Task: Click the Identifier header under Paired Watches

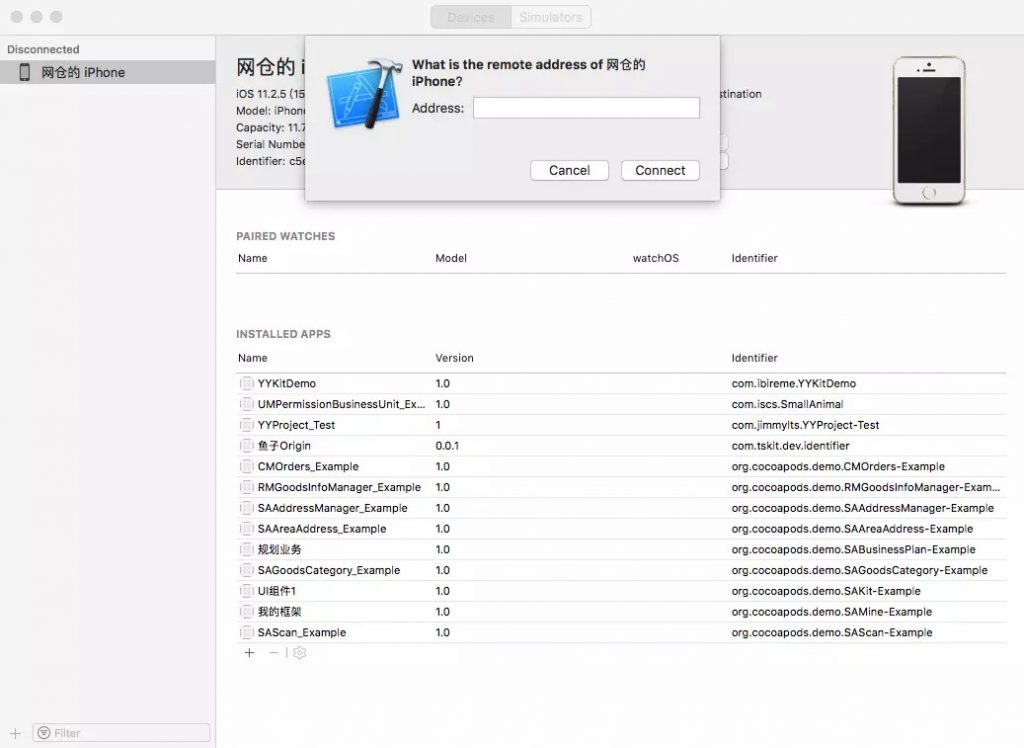Action: point(754,258)
